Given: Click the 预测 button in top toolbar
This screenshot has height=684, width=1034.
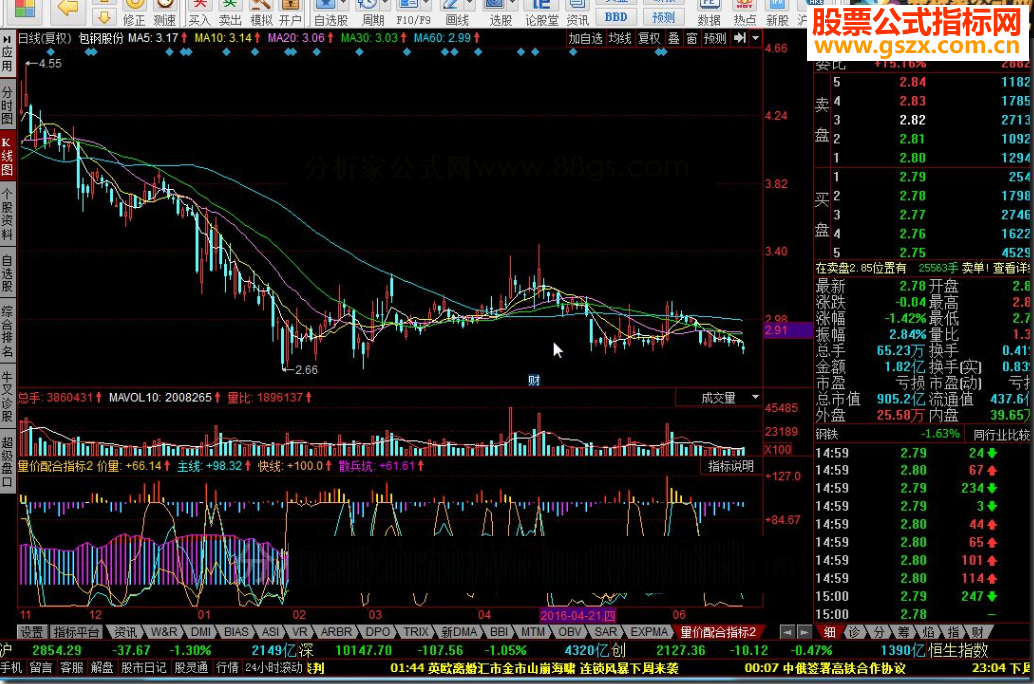Looking at the screenshot, I should (663, 16).
